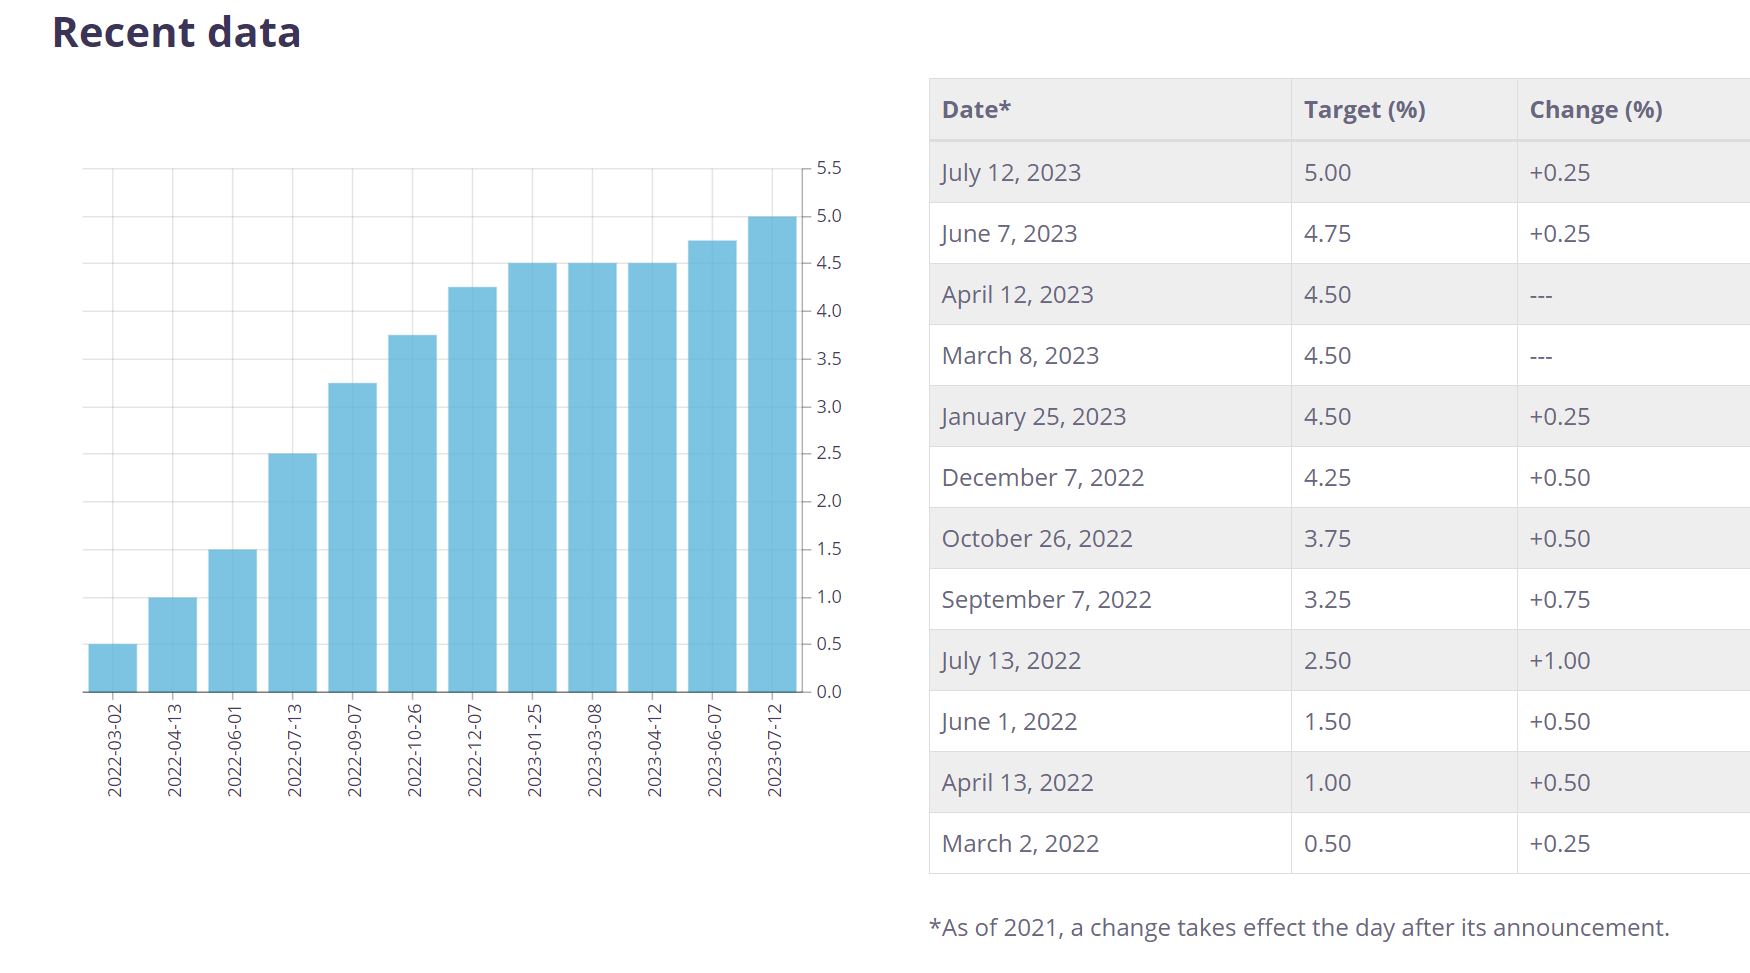Click the 'Recent data' heading
The image size is (1750, 973).
pyautogui.click(x=176, y=32)
